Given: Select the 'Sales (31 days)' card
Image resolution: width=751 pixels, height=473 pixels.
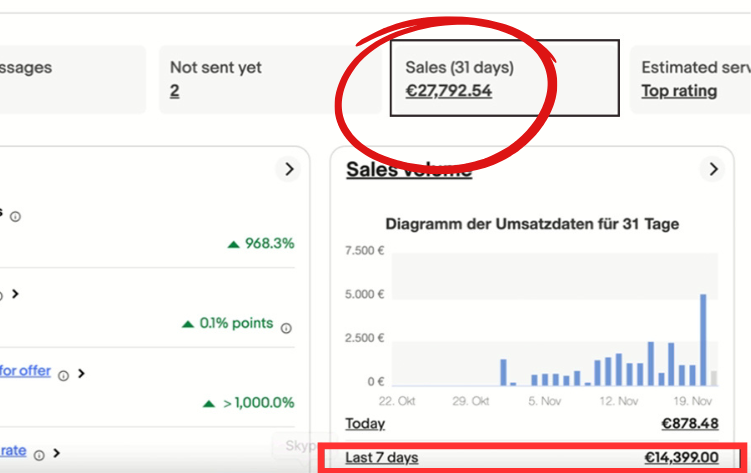Looking at the screenshot, I should pyautogui.click(x=504, y=78).
